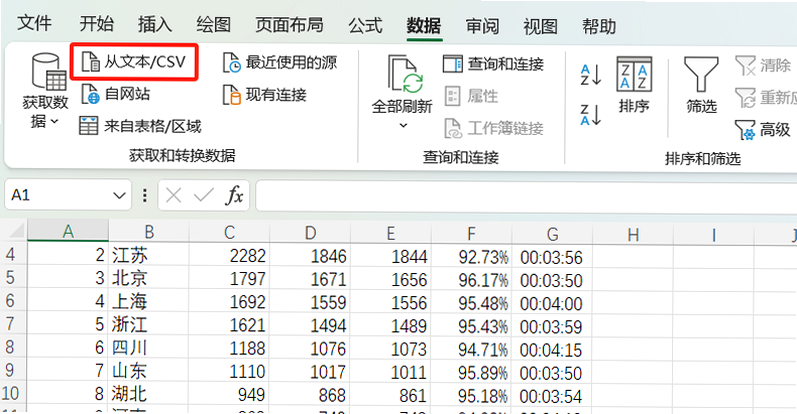Select column D header

pyautogui.click(x=310, y=233)
